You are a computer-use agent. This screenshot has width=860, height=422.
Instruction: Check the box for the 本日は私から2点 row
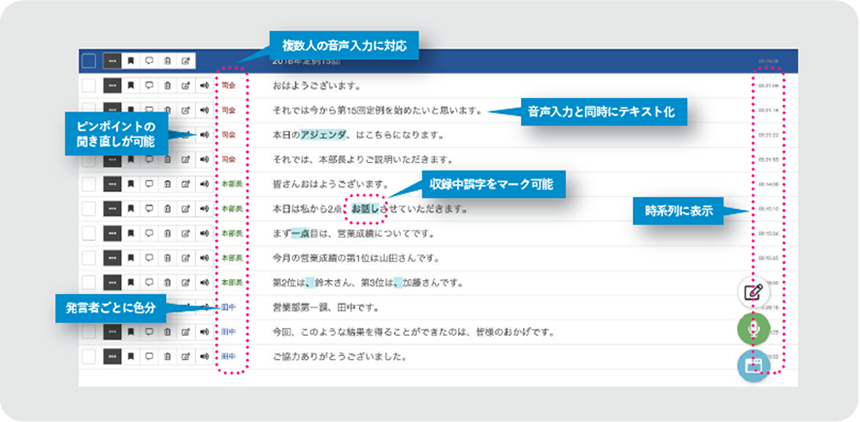88,209
